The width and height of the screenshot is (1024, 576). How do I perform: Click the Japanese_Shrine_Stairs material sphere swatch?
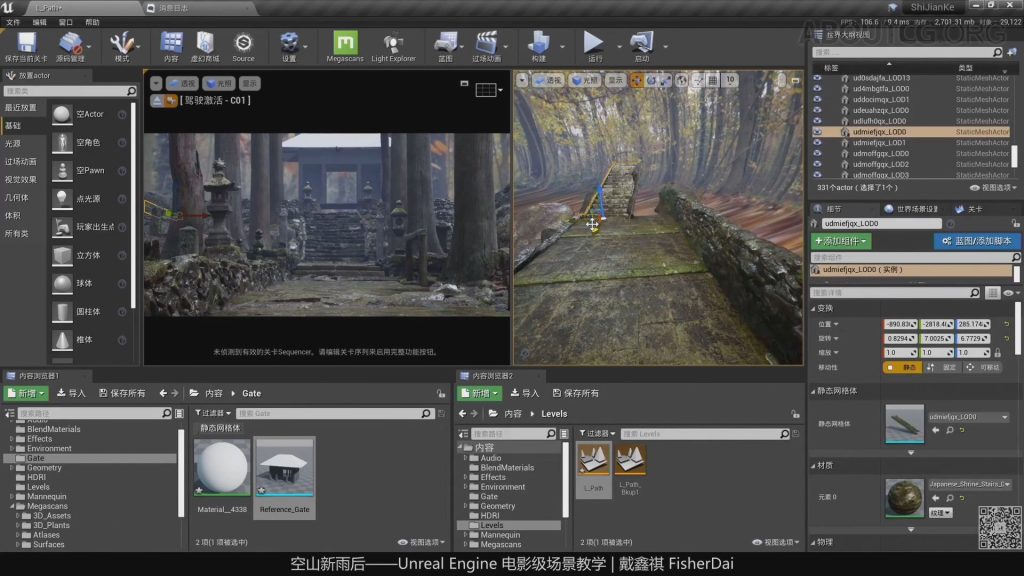[904, 497]
